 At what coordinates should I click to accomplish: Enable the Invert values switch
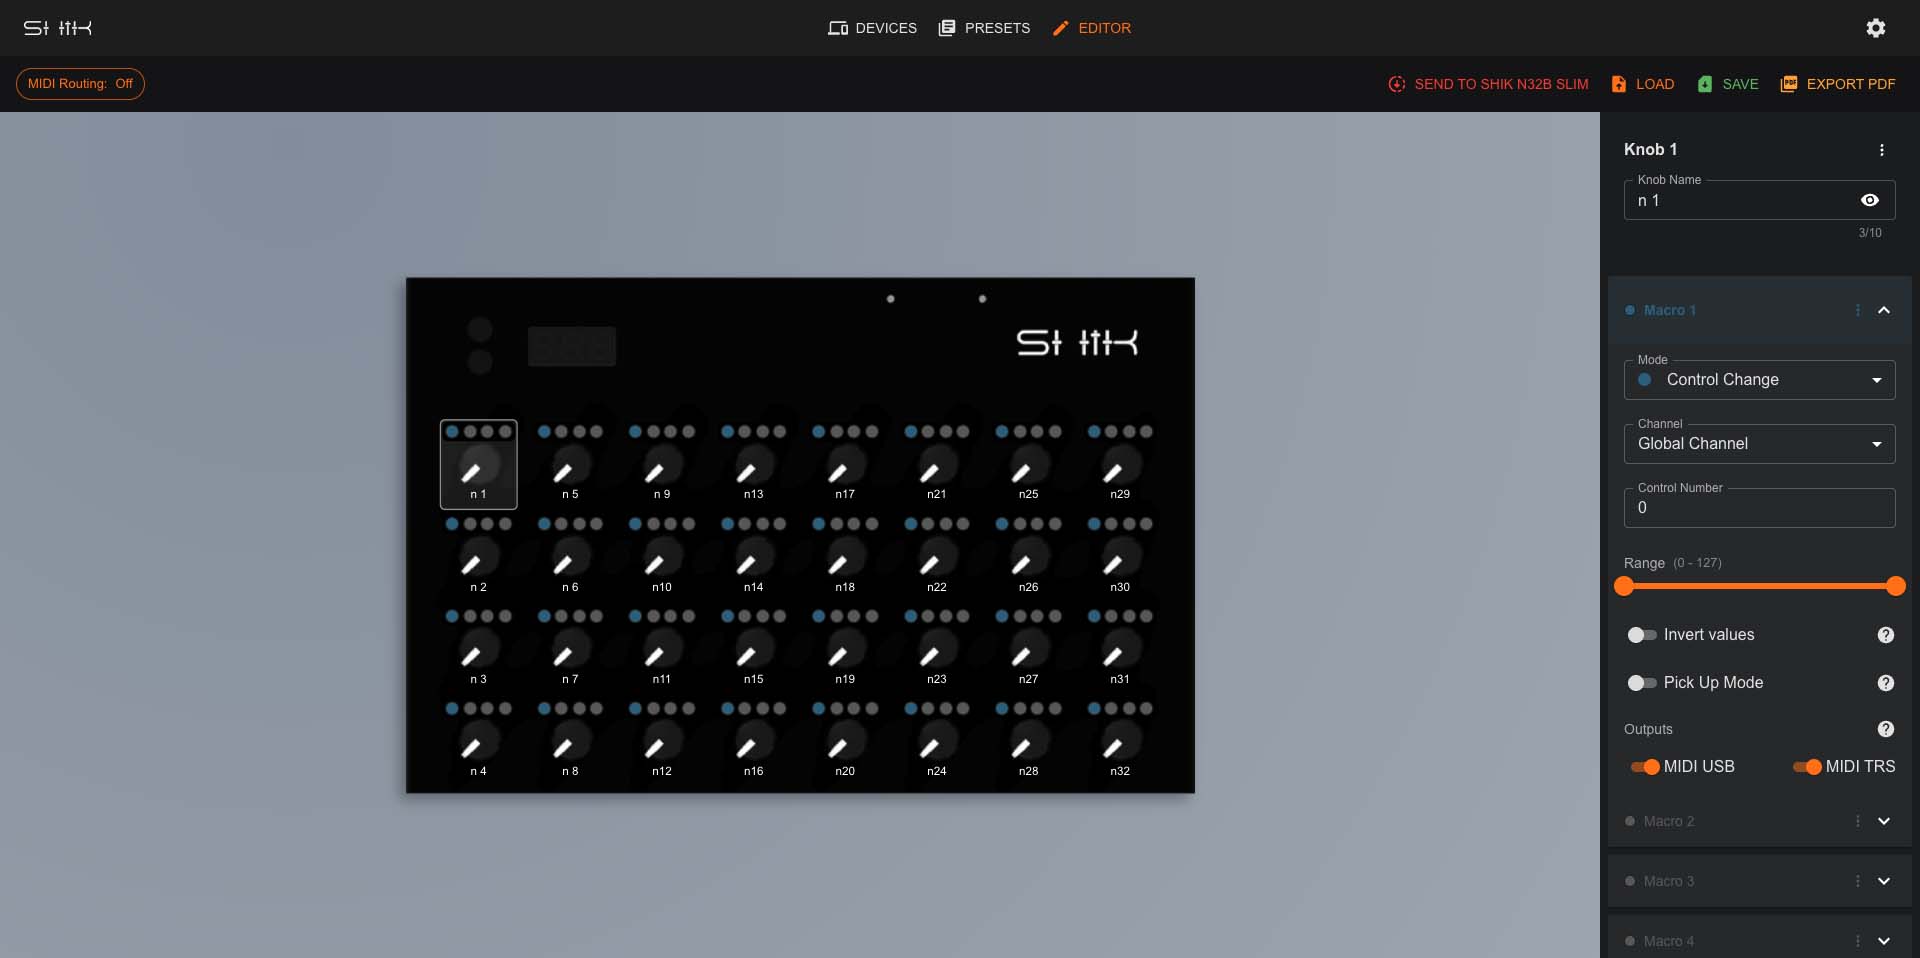(1641, 635)
